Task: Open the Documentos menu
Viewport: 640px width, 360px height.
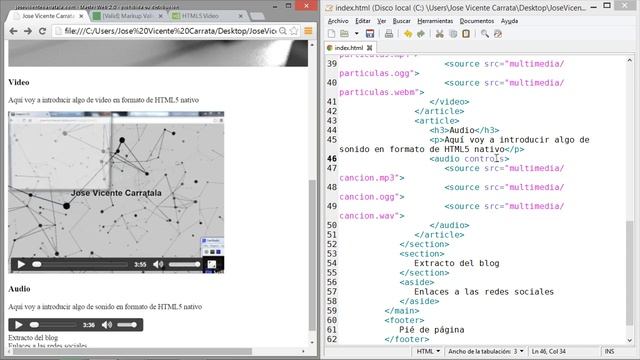Action: coord(477,21)
